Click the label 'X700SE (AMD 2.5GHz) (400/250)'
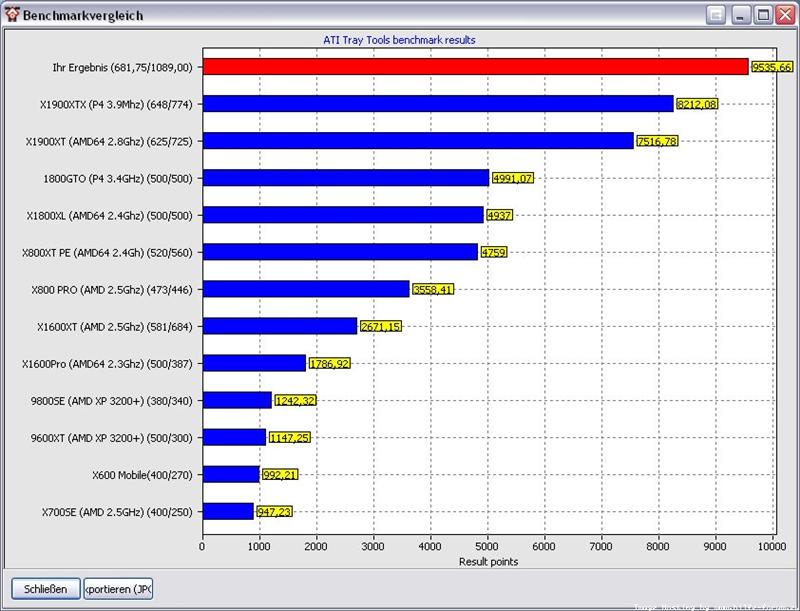Screen dimensions: 800x611 [x=117, y=512]
